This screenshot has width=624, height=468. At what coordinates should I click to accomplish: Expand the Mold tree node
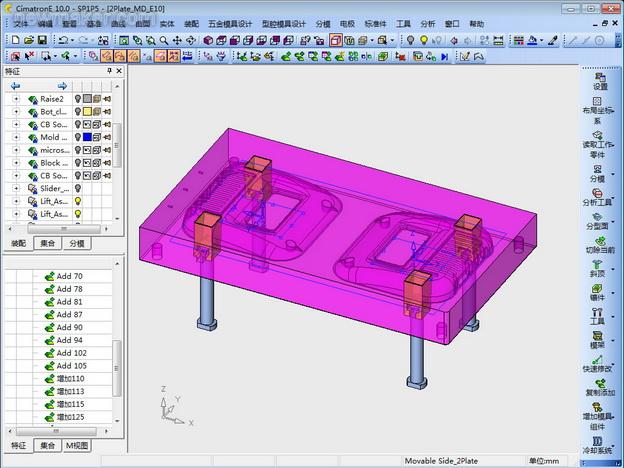(x=16, y=137)
